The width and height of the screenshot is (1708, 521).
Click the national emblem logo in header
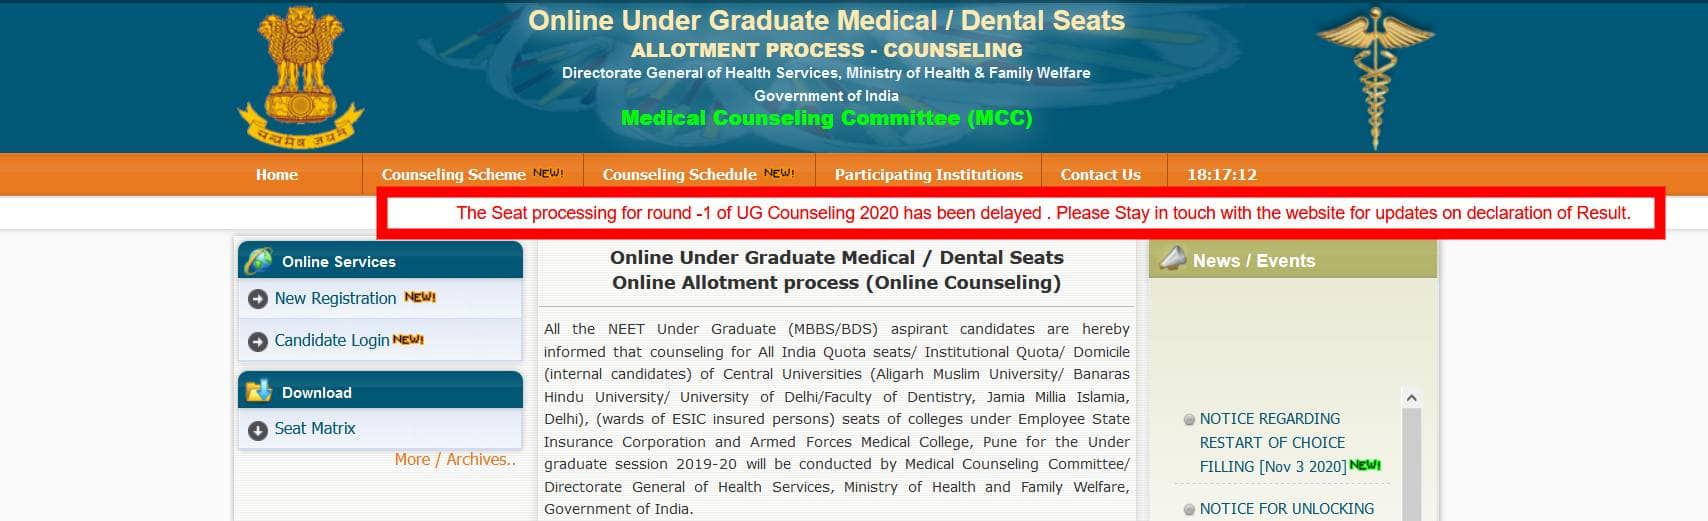pyautogui.click(x=301, y=77)
